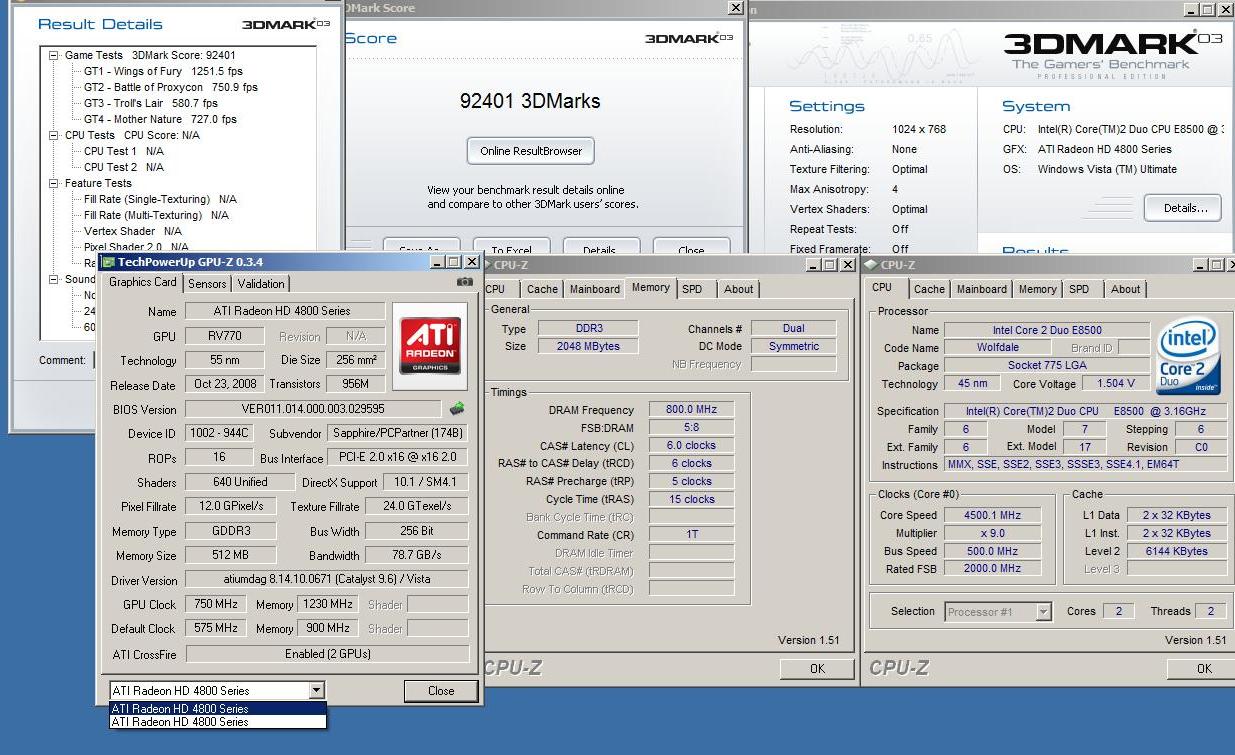Image resolution: width=1235 pixels, height=755 pixels.
Task: Select GT3 - Troll's Lair result row
Action: tap(151, 103)
